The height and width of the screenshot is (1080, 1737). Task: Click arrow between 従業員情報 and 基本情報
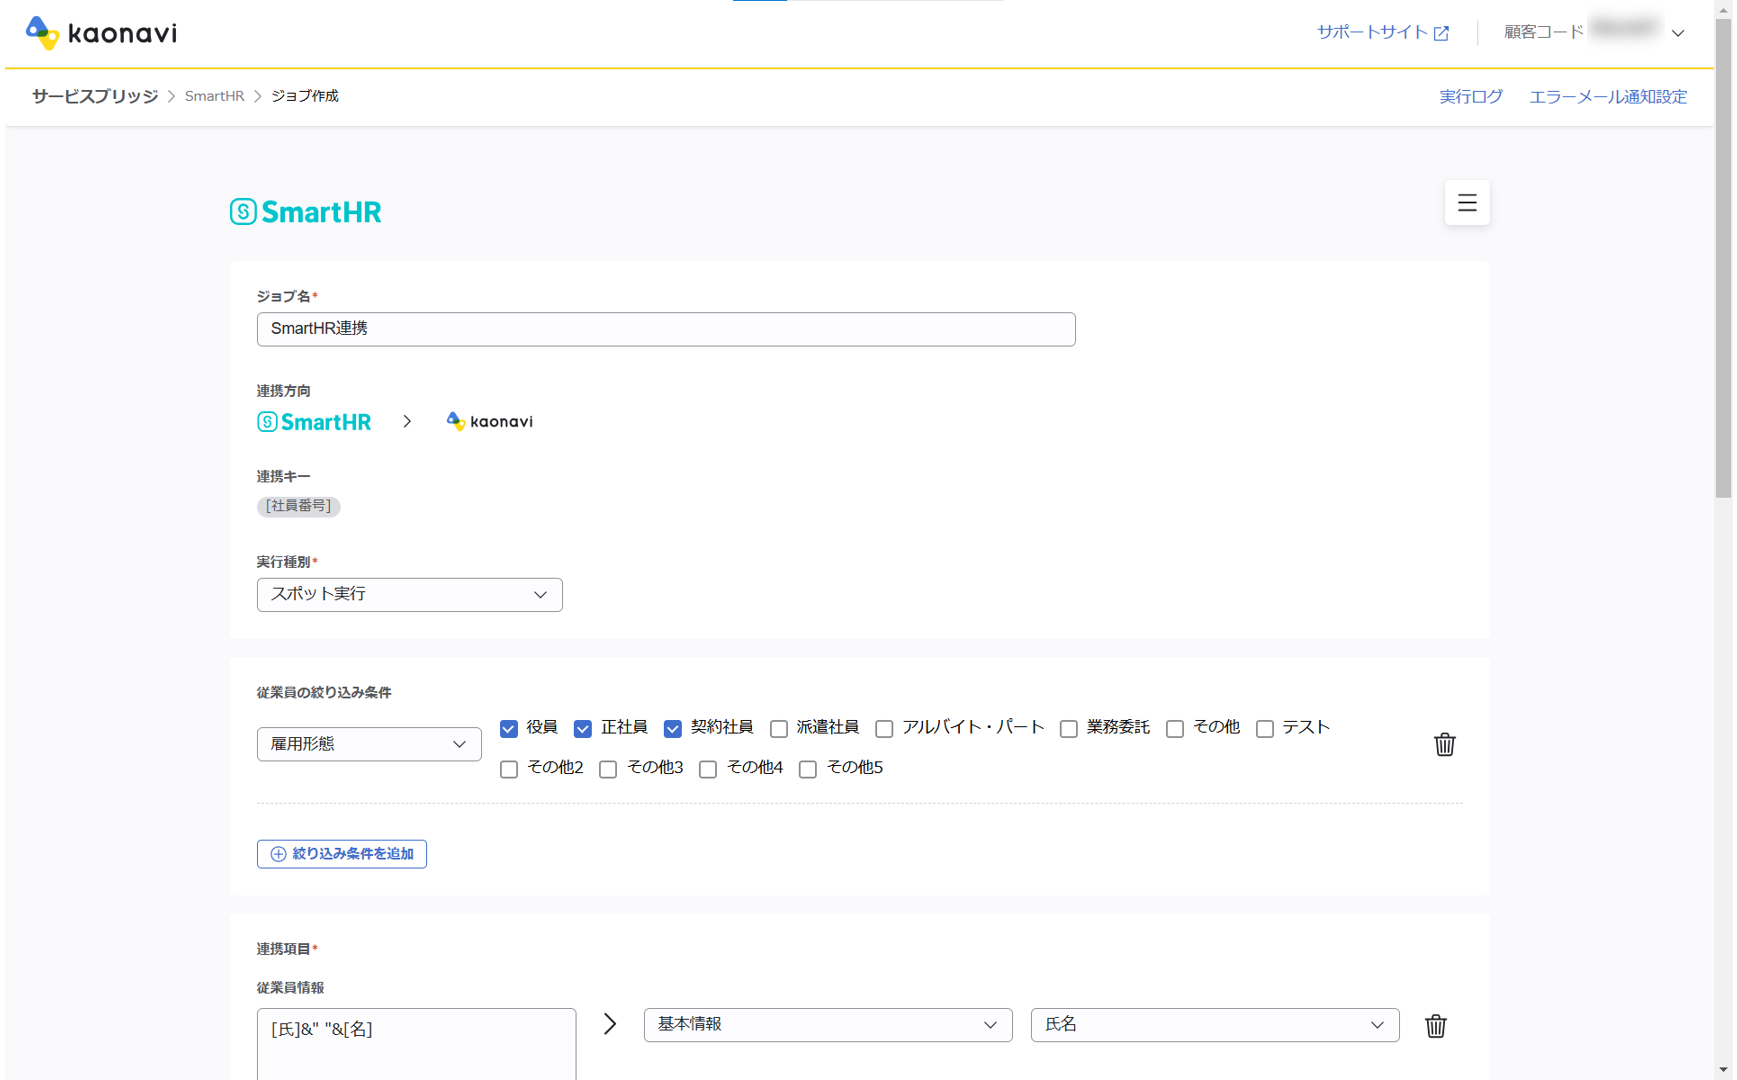pos(610,1024)
